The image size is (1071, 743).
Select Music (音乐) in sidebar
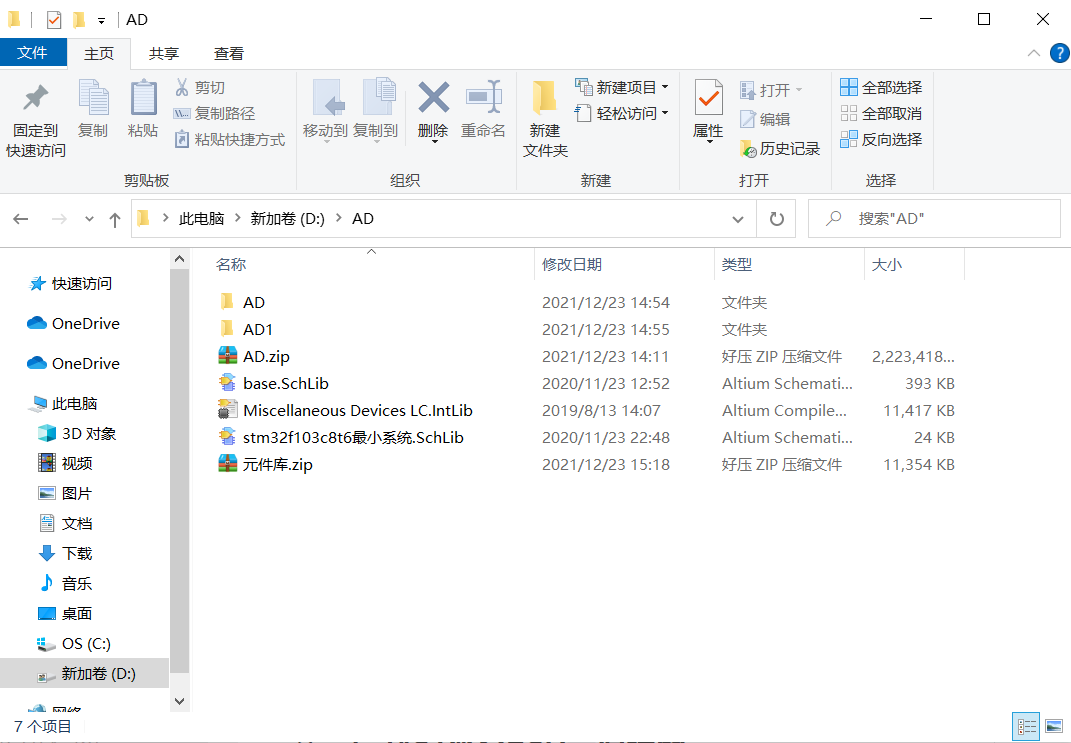[65, 584]
